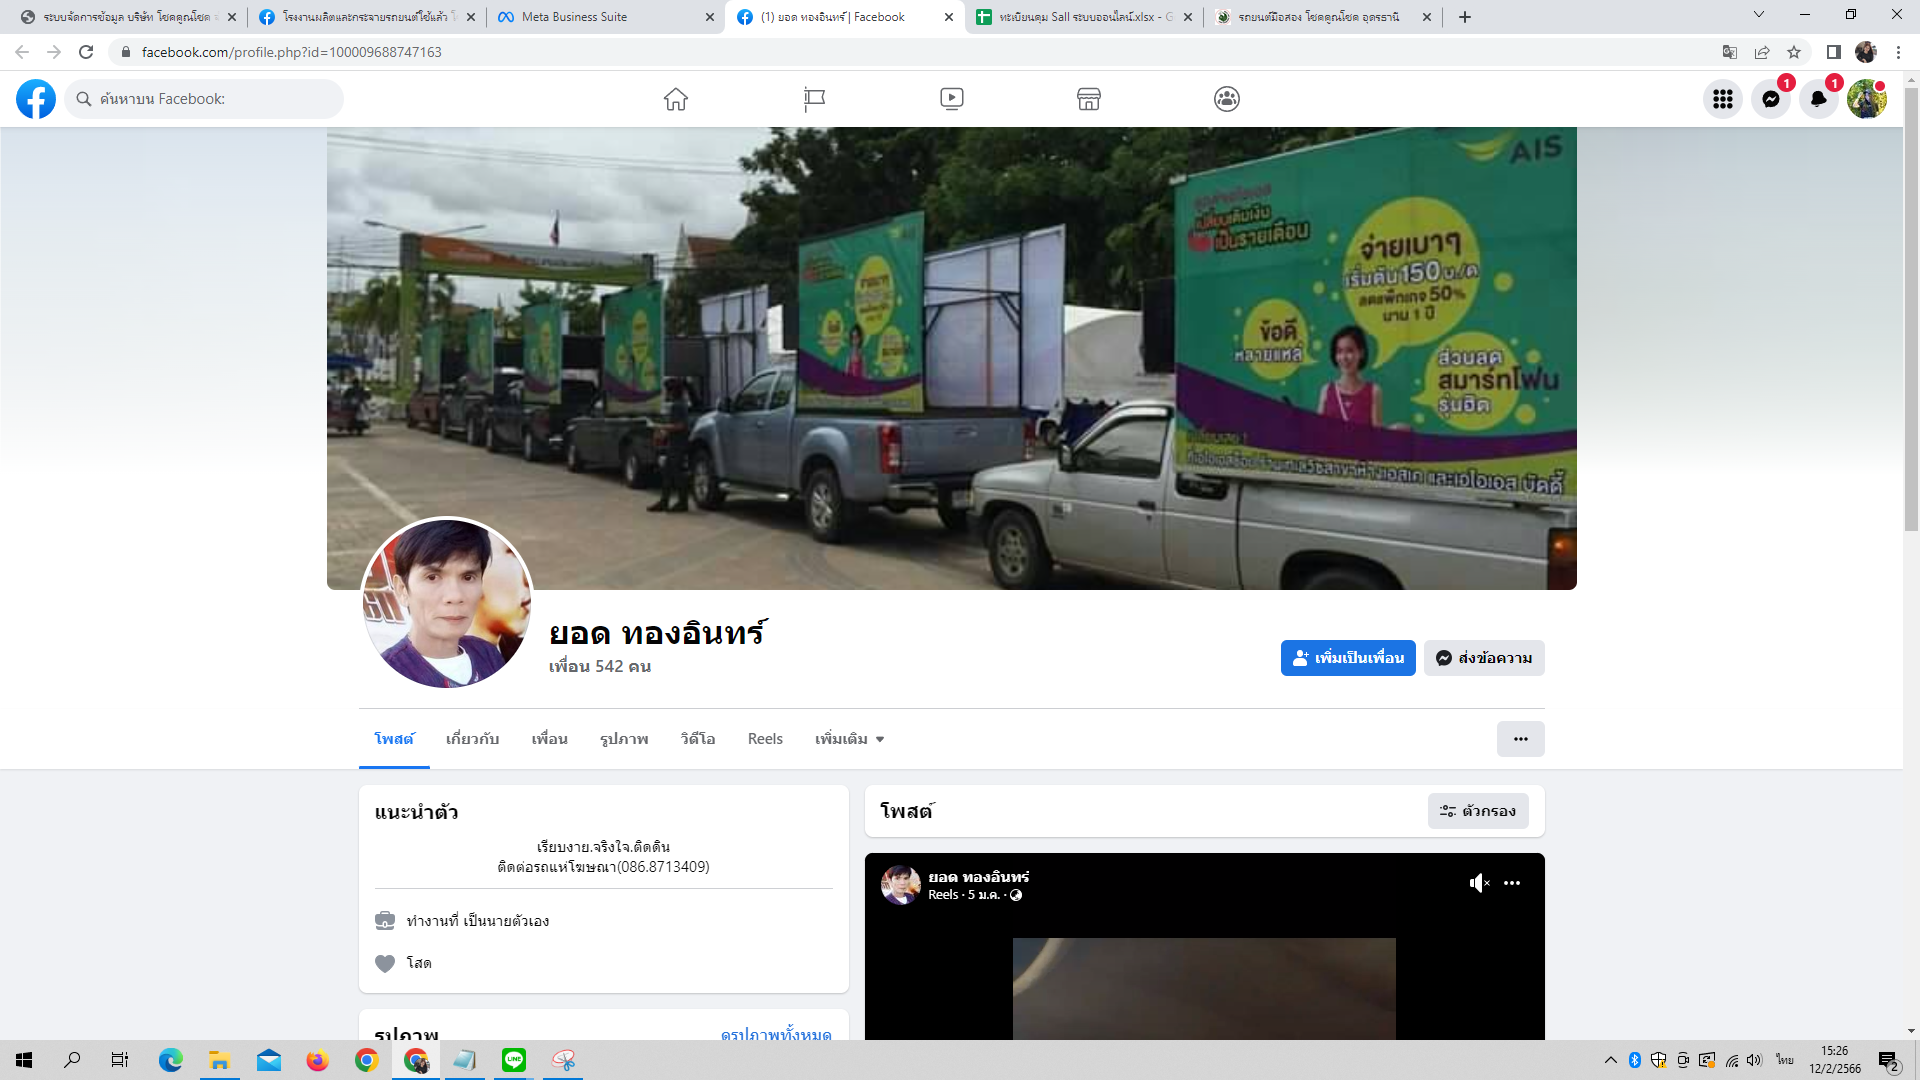1920x1080 pixels.
Task: Open Groups icon in top navigation
Action: [x=1227, y=99]
